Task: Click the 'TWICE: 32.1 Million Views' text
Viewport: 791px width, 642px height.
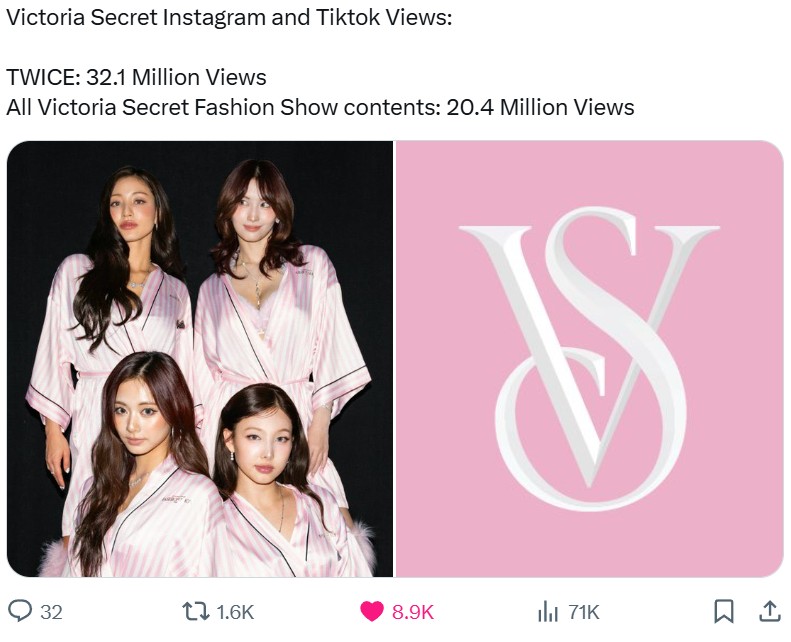Action: click(x=136, y=77)
